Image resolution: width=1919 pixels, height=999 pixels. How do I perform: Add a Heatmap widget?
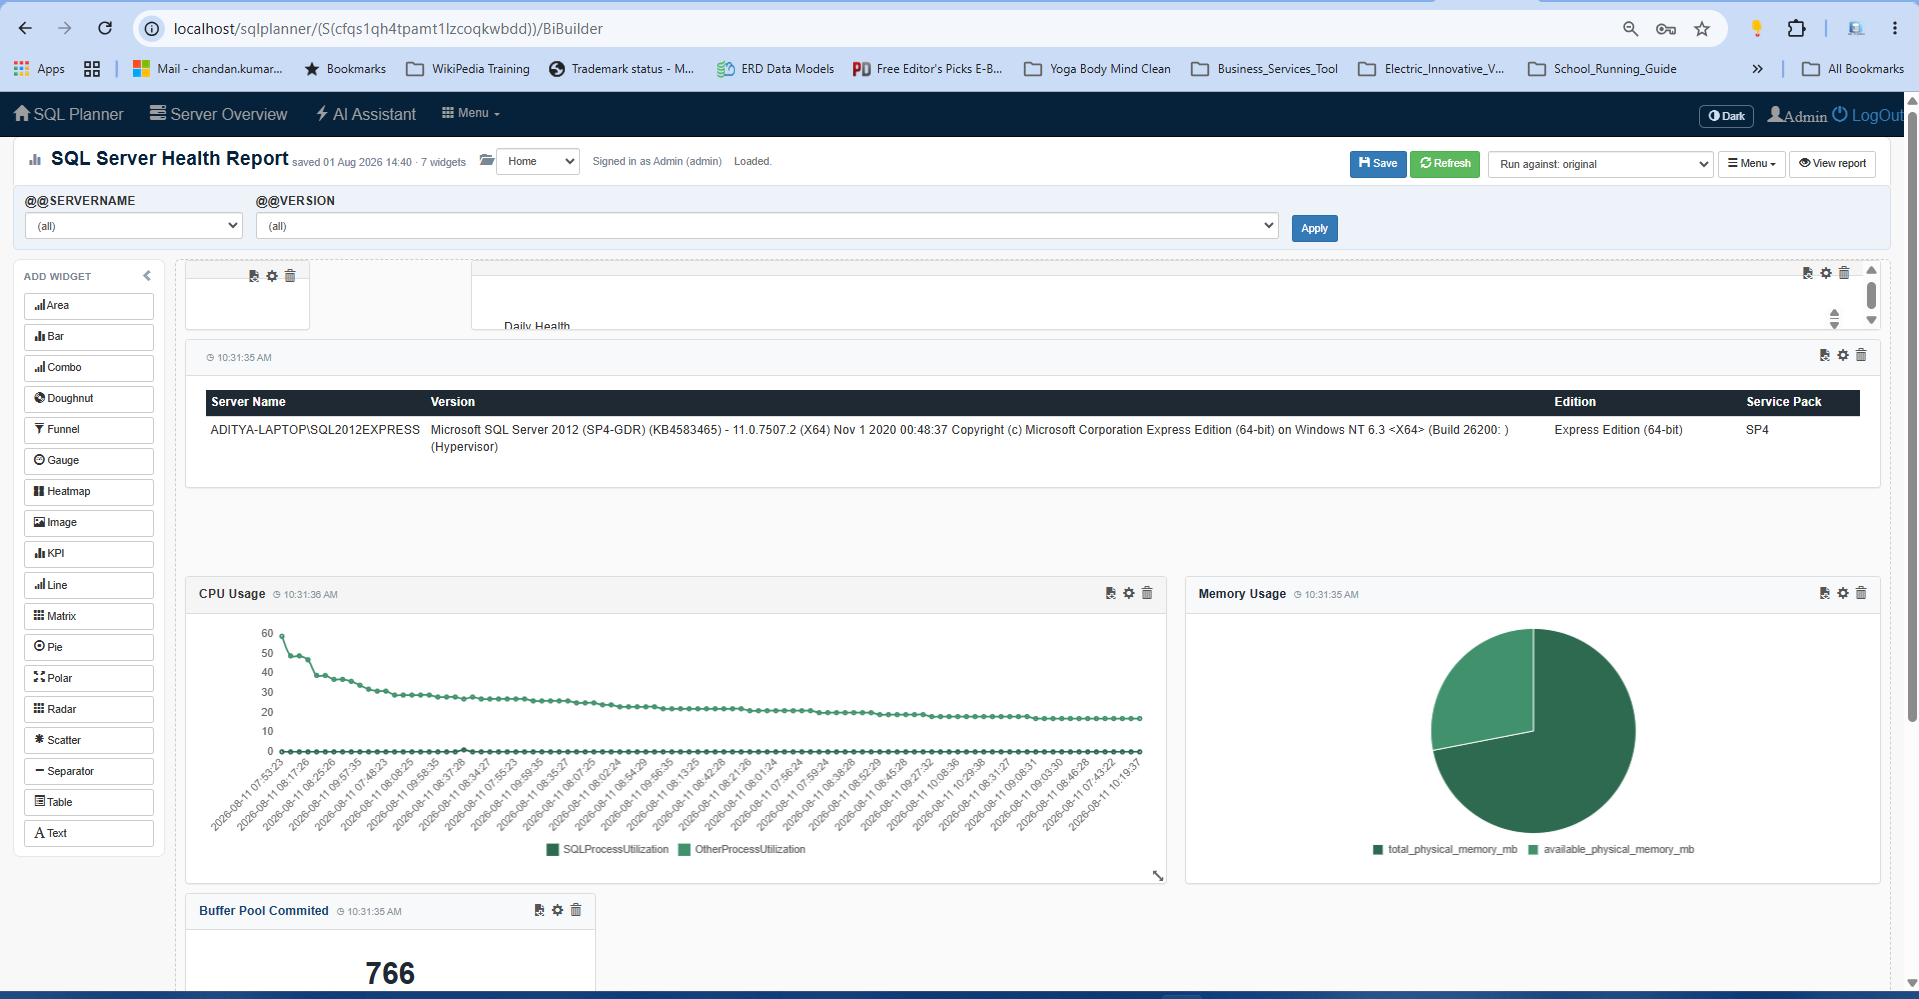coord(89,491)
